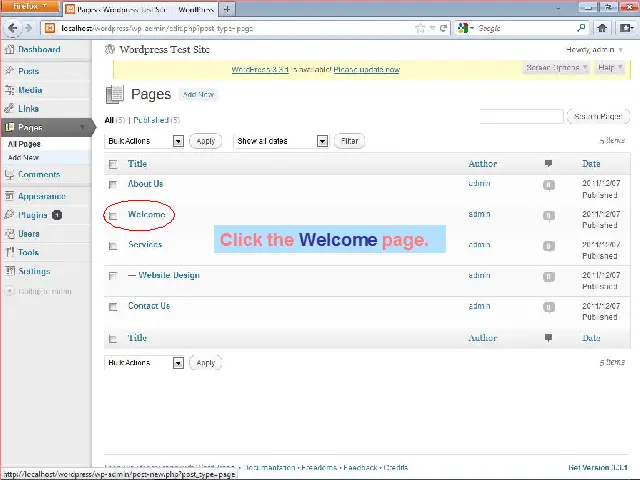
Task: Click the Media icon in sidebar
Action: pyautogui.click(x=9, y=90)
